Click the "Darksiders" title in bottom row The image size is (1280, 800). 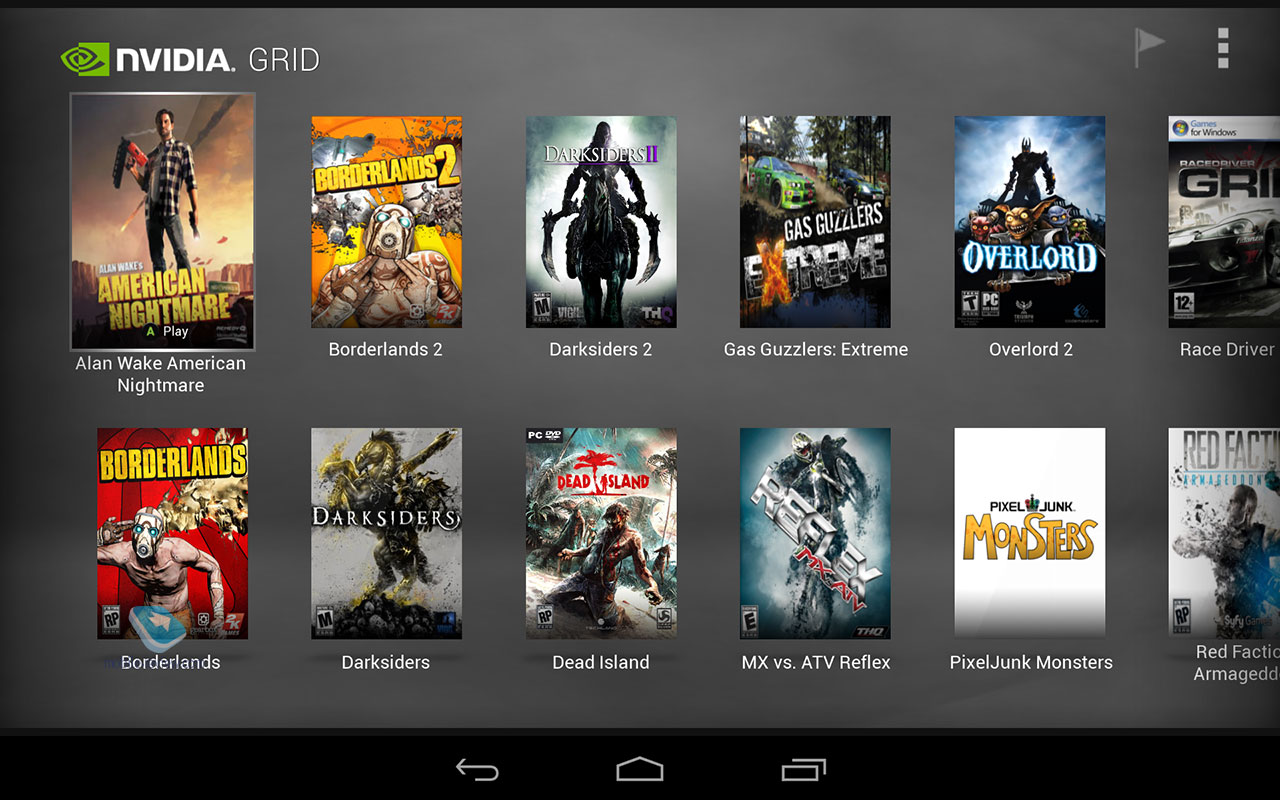coord(386,662)
